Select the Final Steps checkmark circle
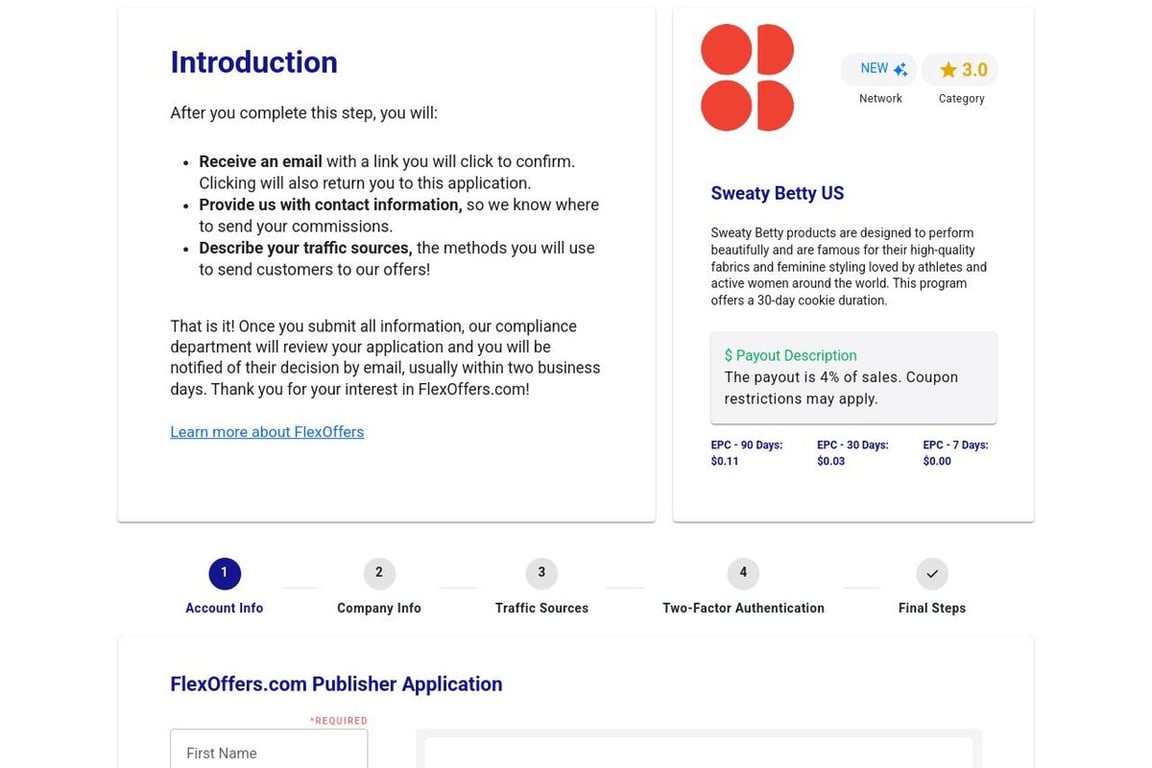The width and height of the screenshot is (1152, 768). (x=932, y=573)
